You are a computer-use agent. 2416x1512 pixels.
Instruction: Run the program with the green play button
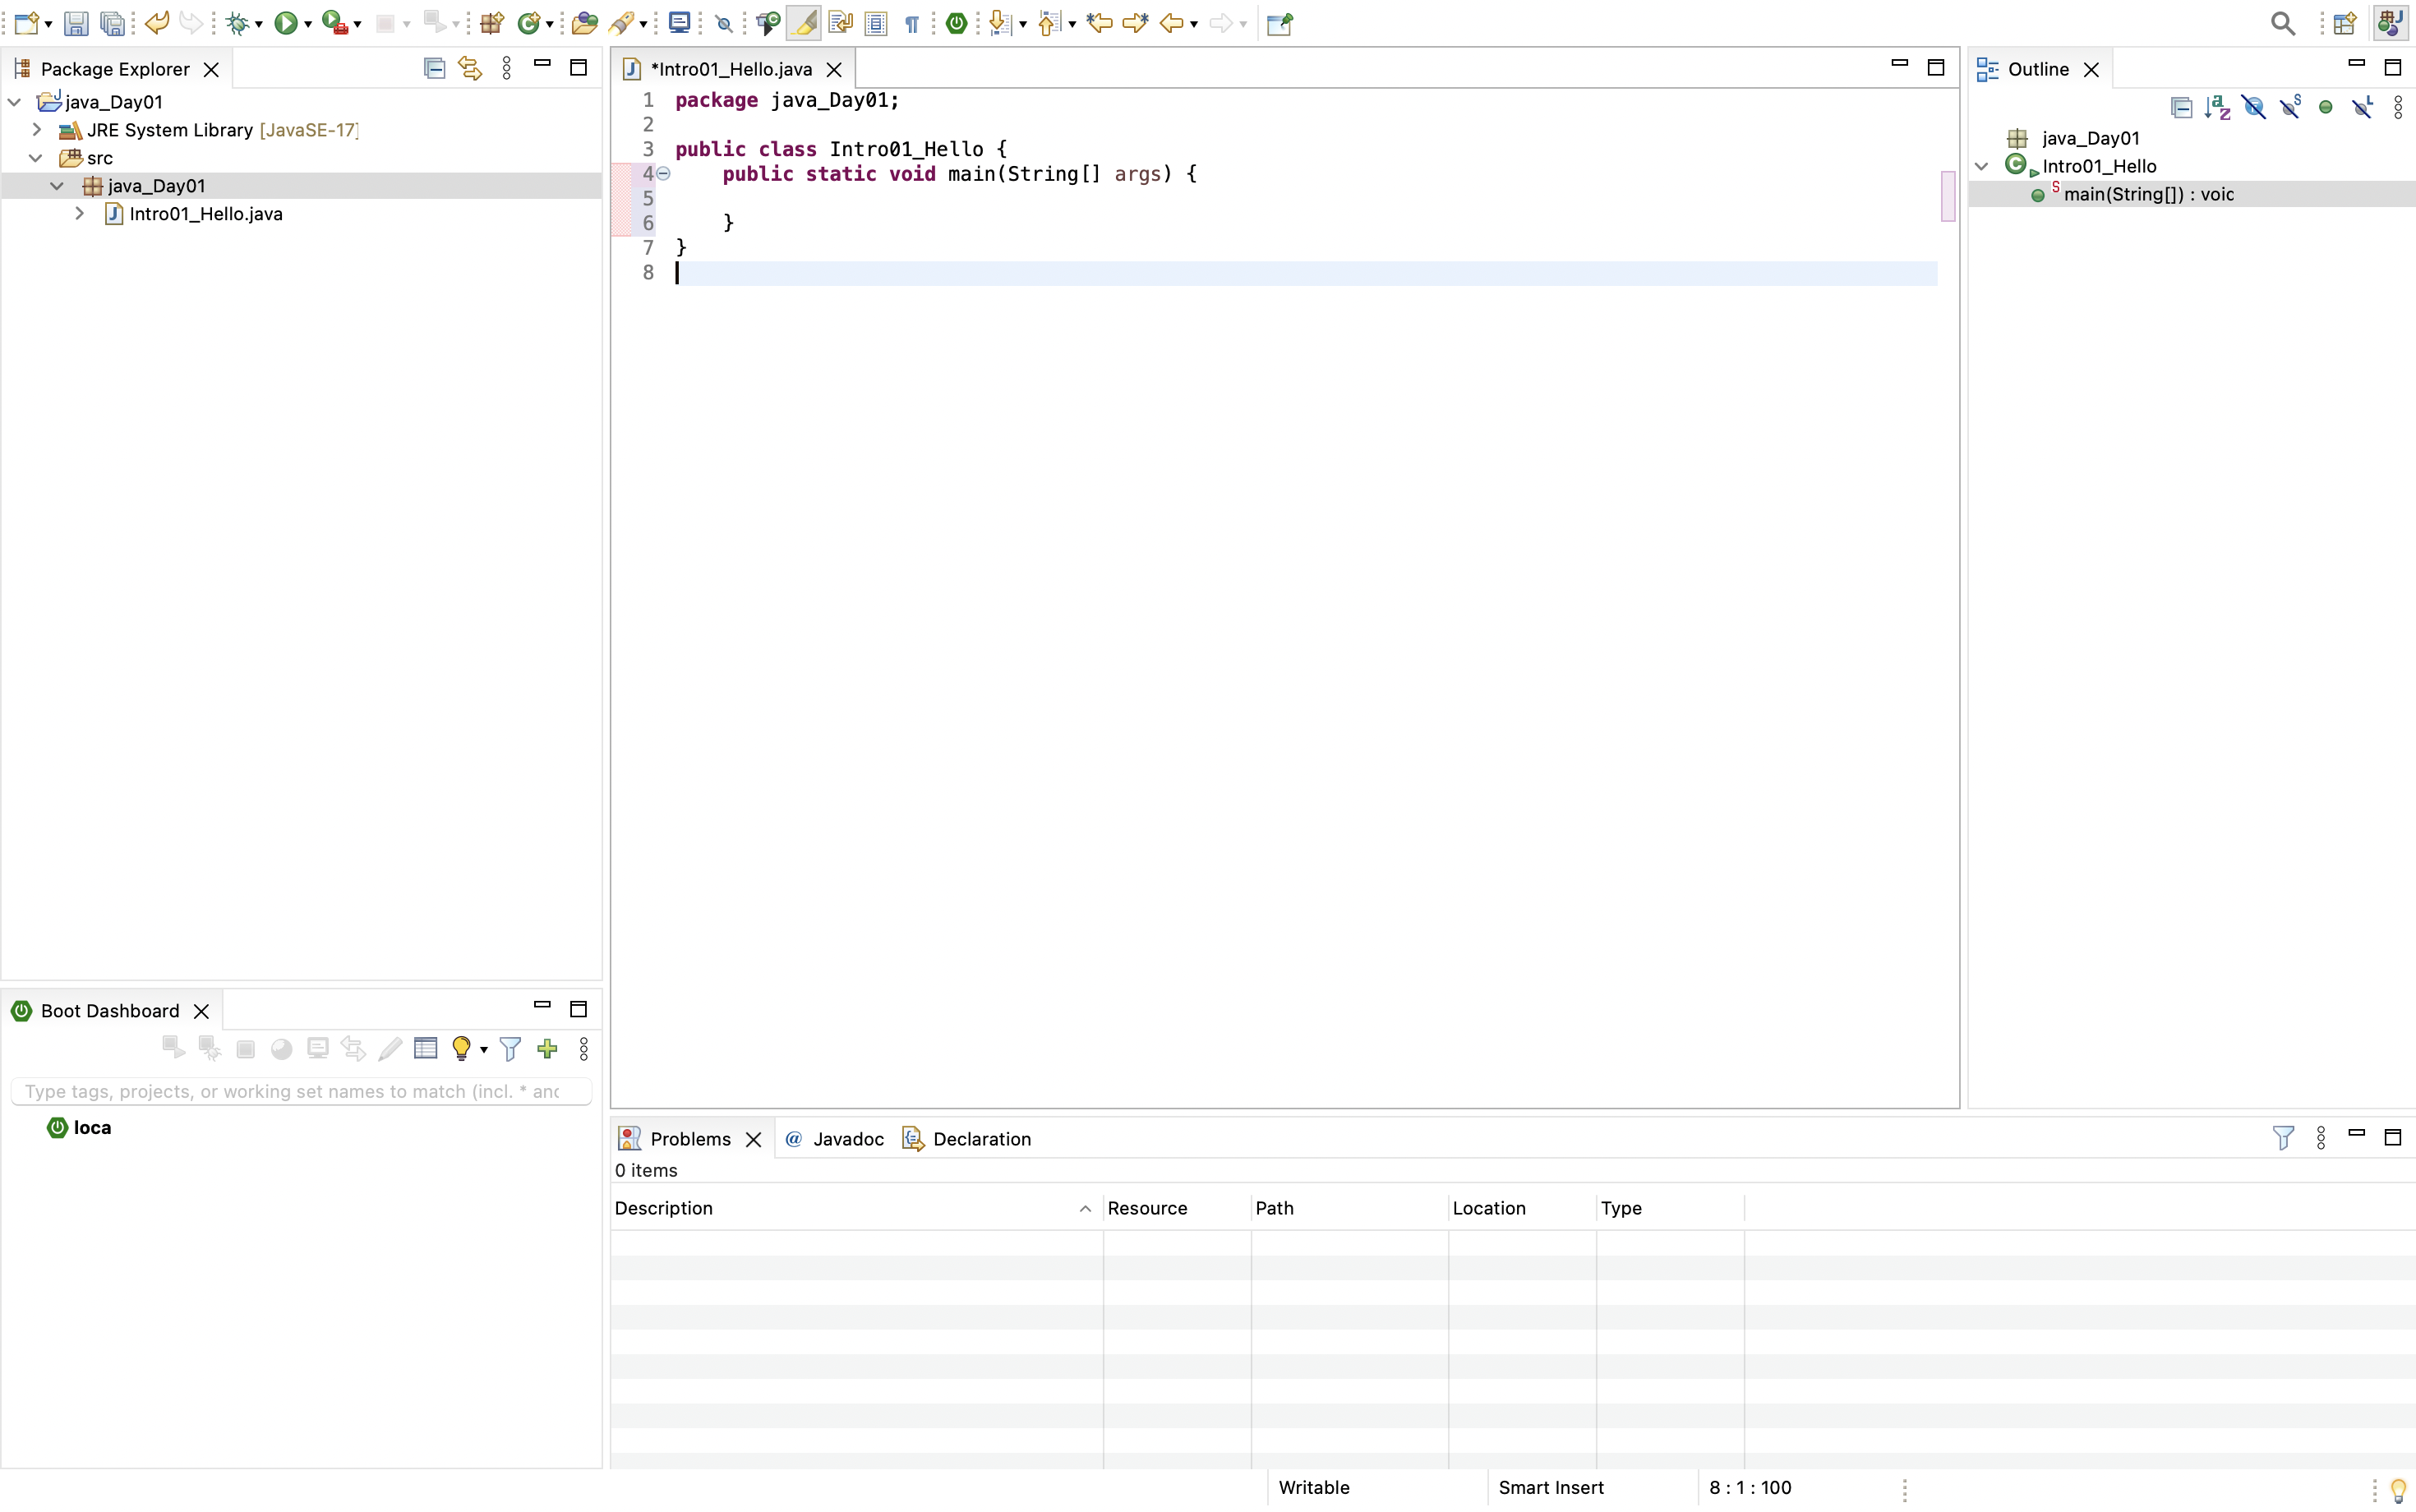click(x=286, y=23)
